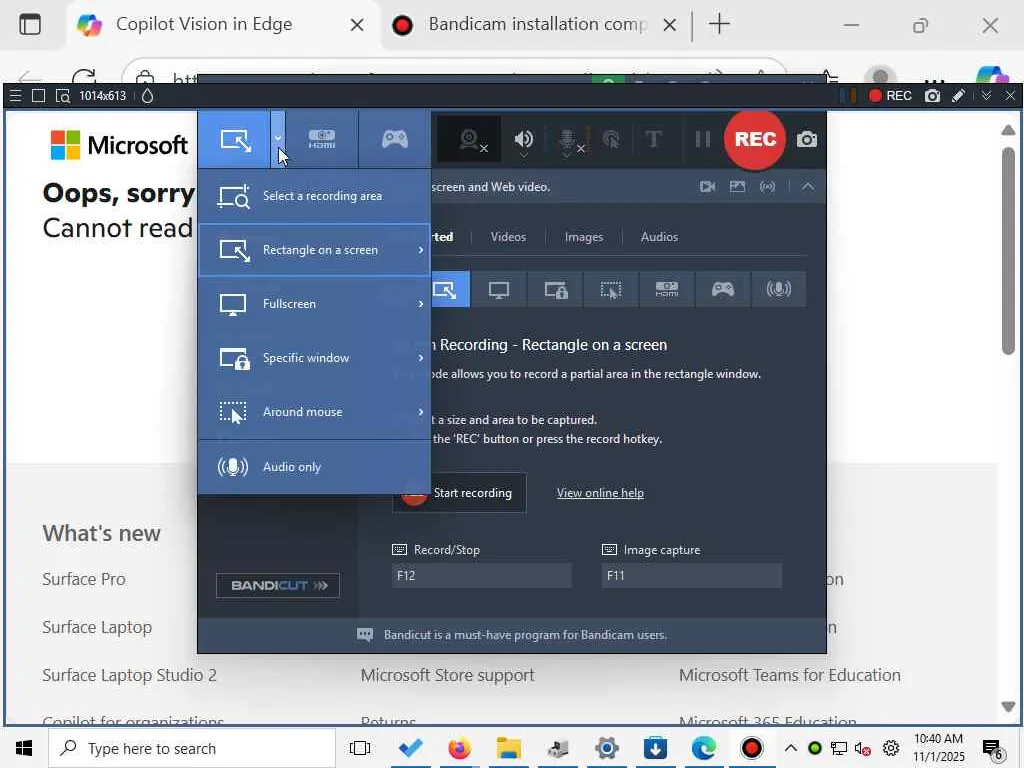This screenshot has width=1024, height=768.
Task: Click double chevron down on recording bar
Action: click(x=986, y=96)
